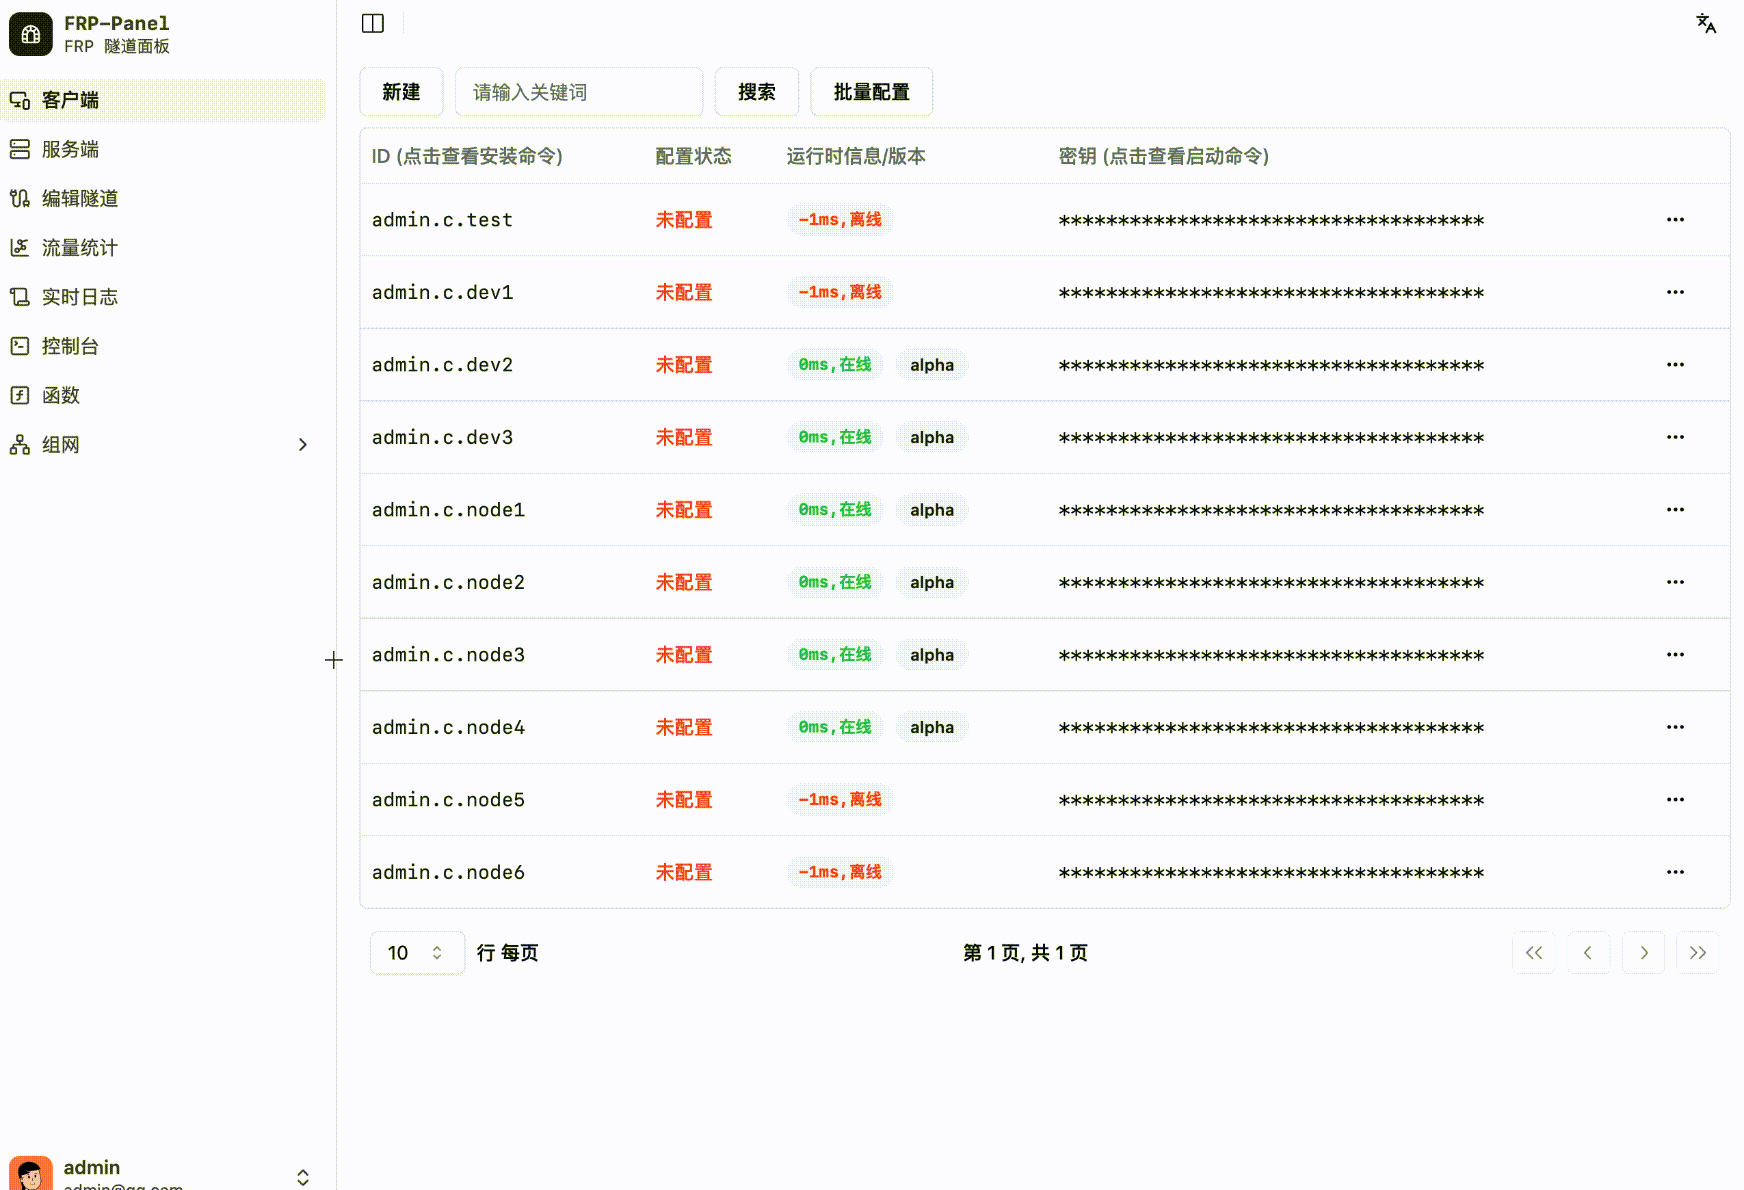This screenshot has height=1190, width=1744.
Task: Go to the next page
Action: [x=1643, y=953]
